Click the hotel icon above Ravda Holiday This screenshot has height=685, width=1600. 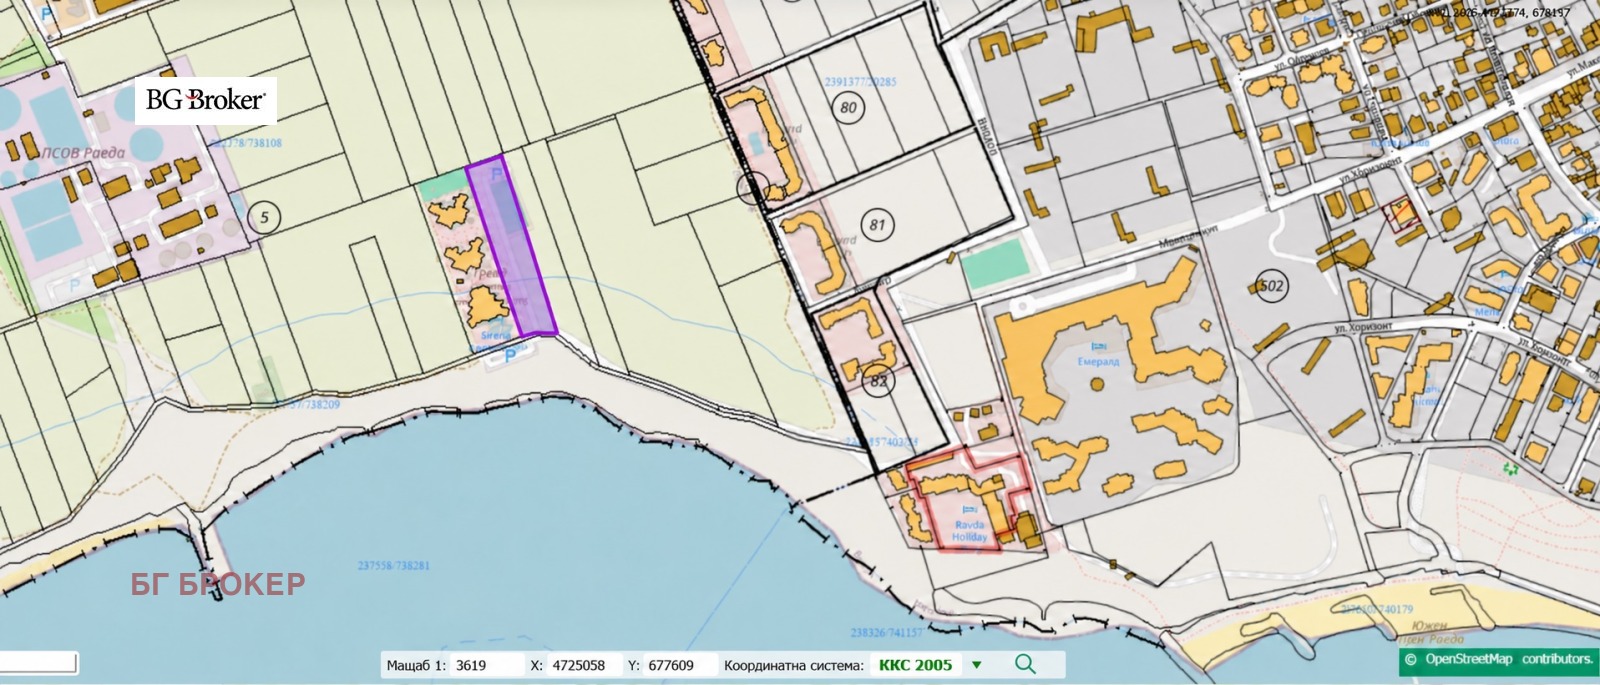coord(968,509)
